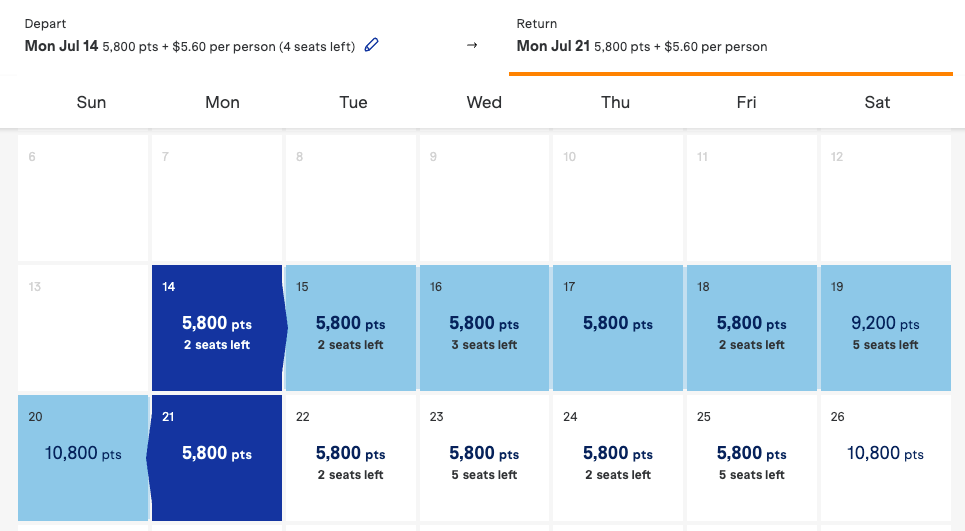Select the July 17 date cell
Screen dimensions: 965x531
pyautogui.click(x=617, y=327)
